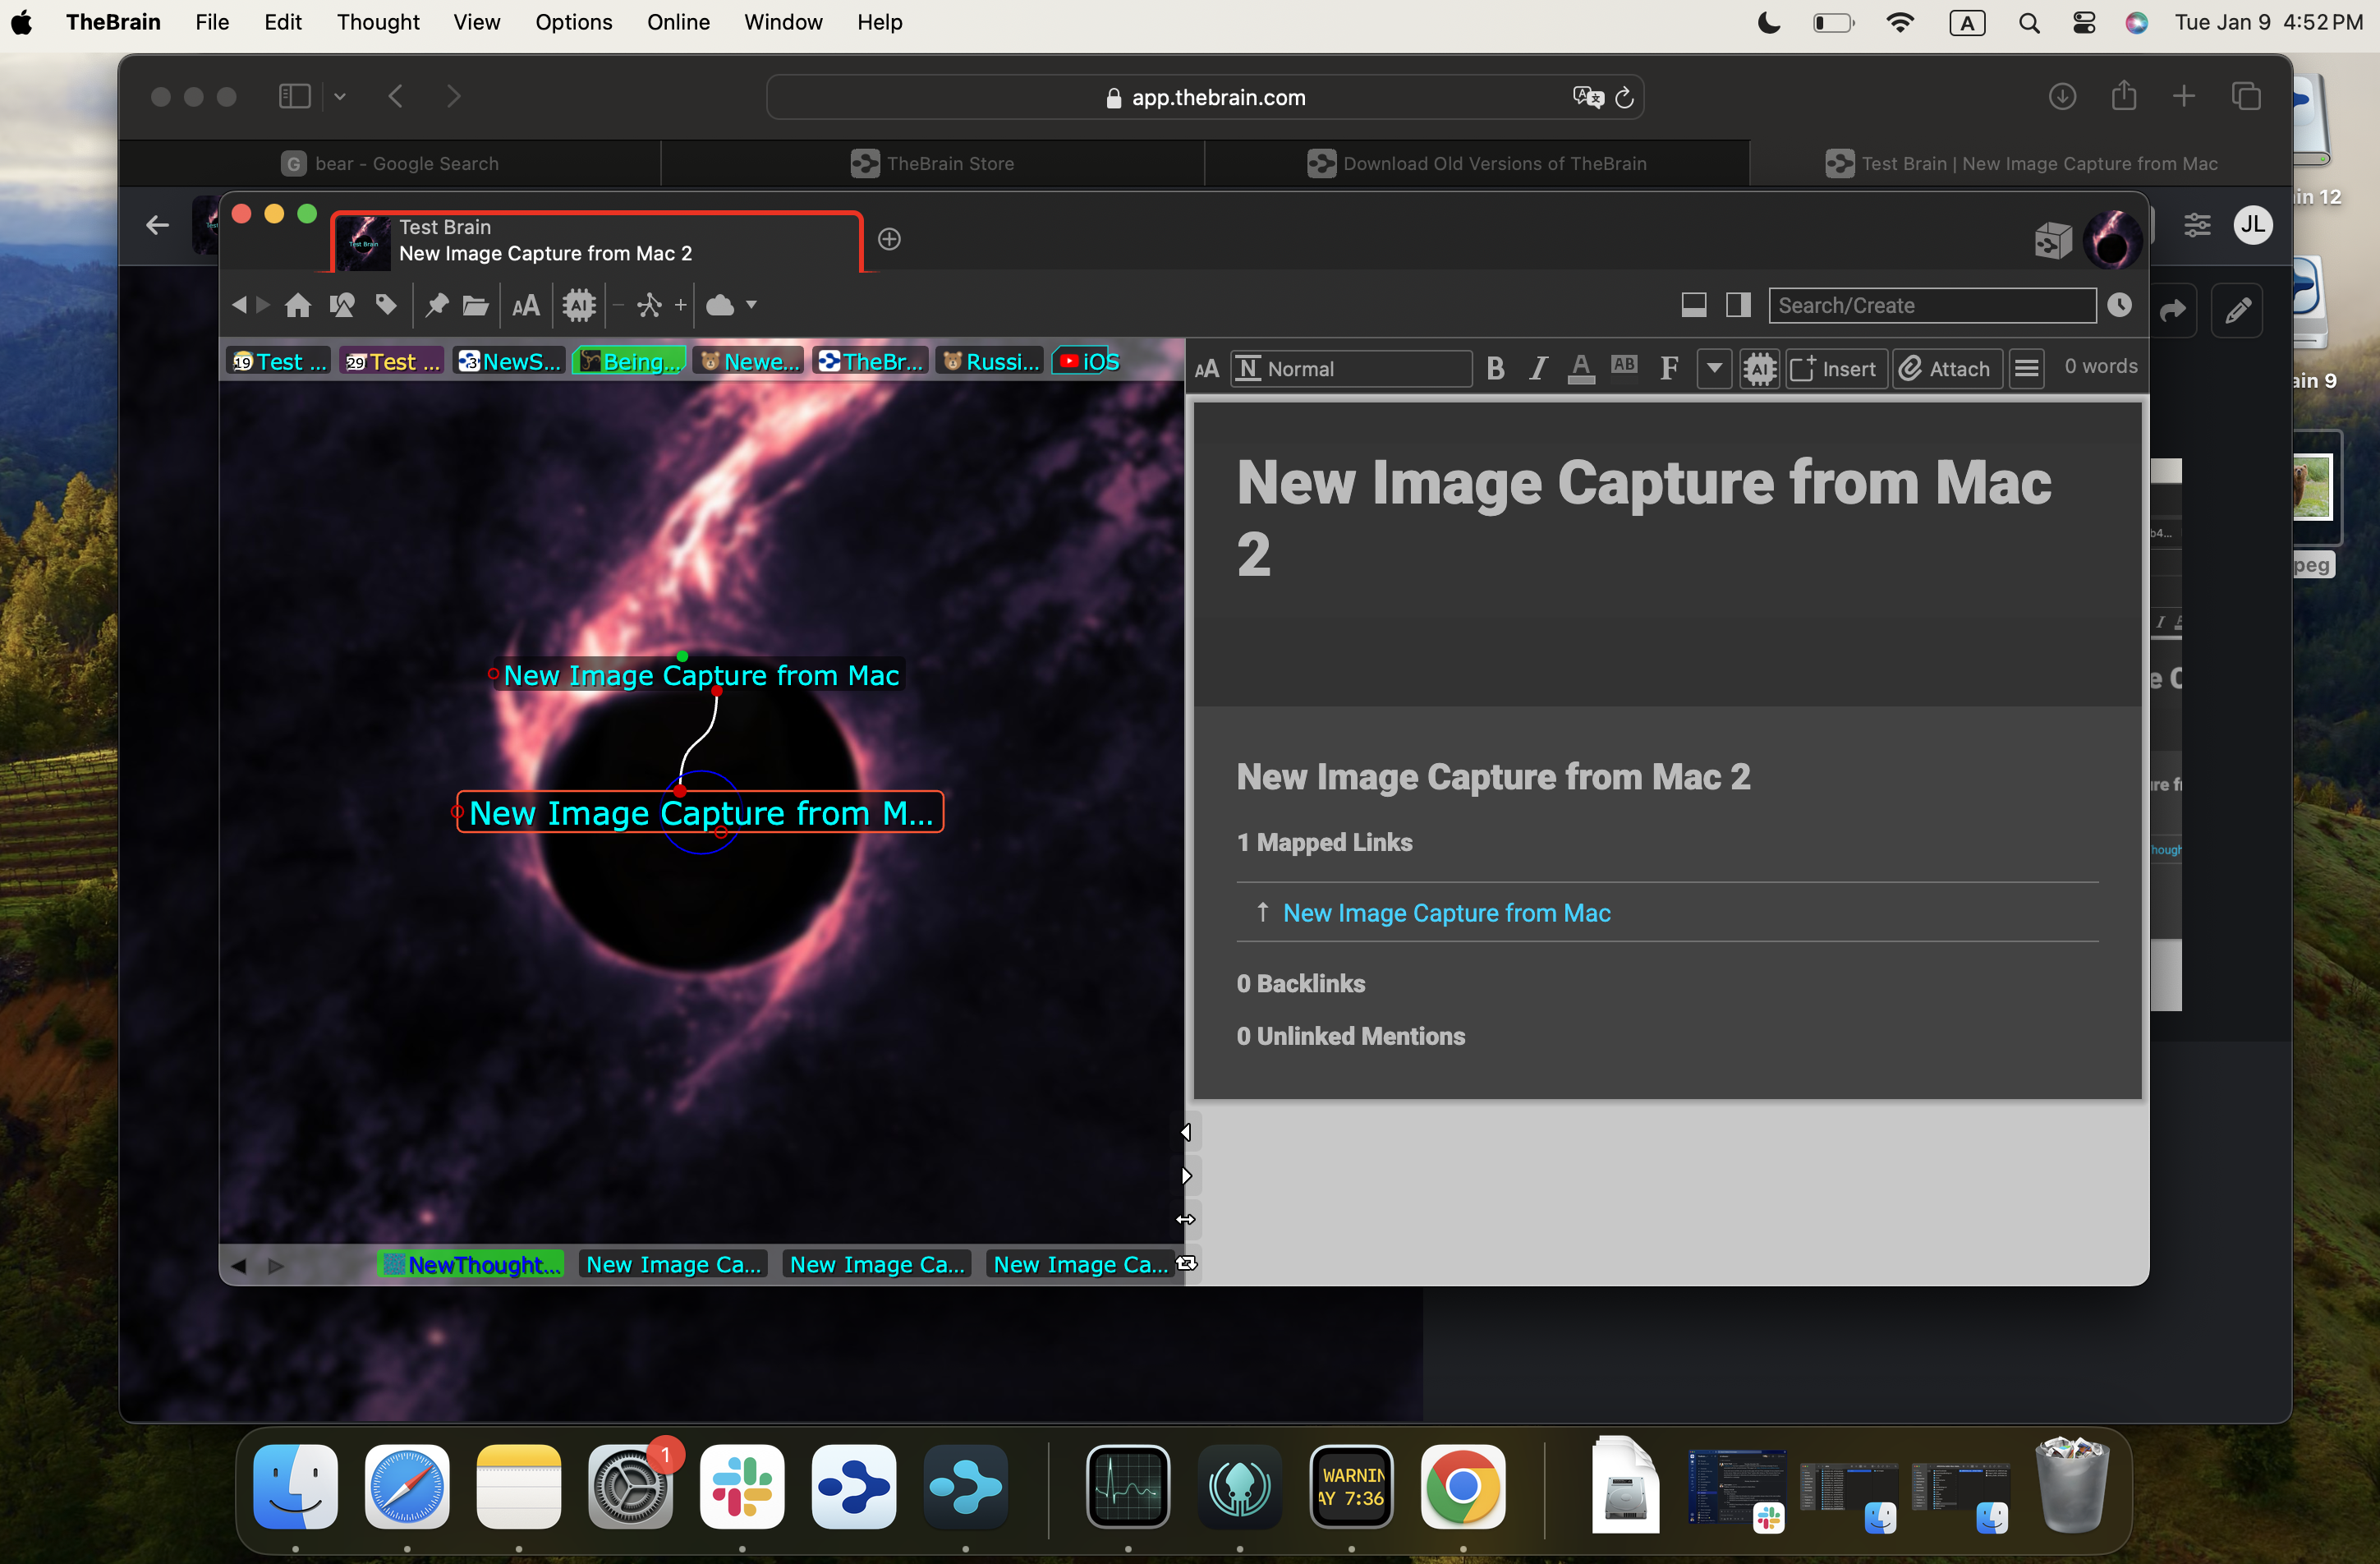Go to the home thought
The image size is (2380, 1564).
(x=298, y=305)
